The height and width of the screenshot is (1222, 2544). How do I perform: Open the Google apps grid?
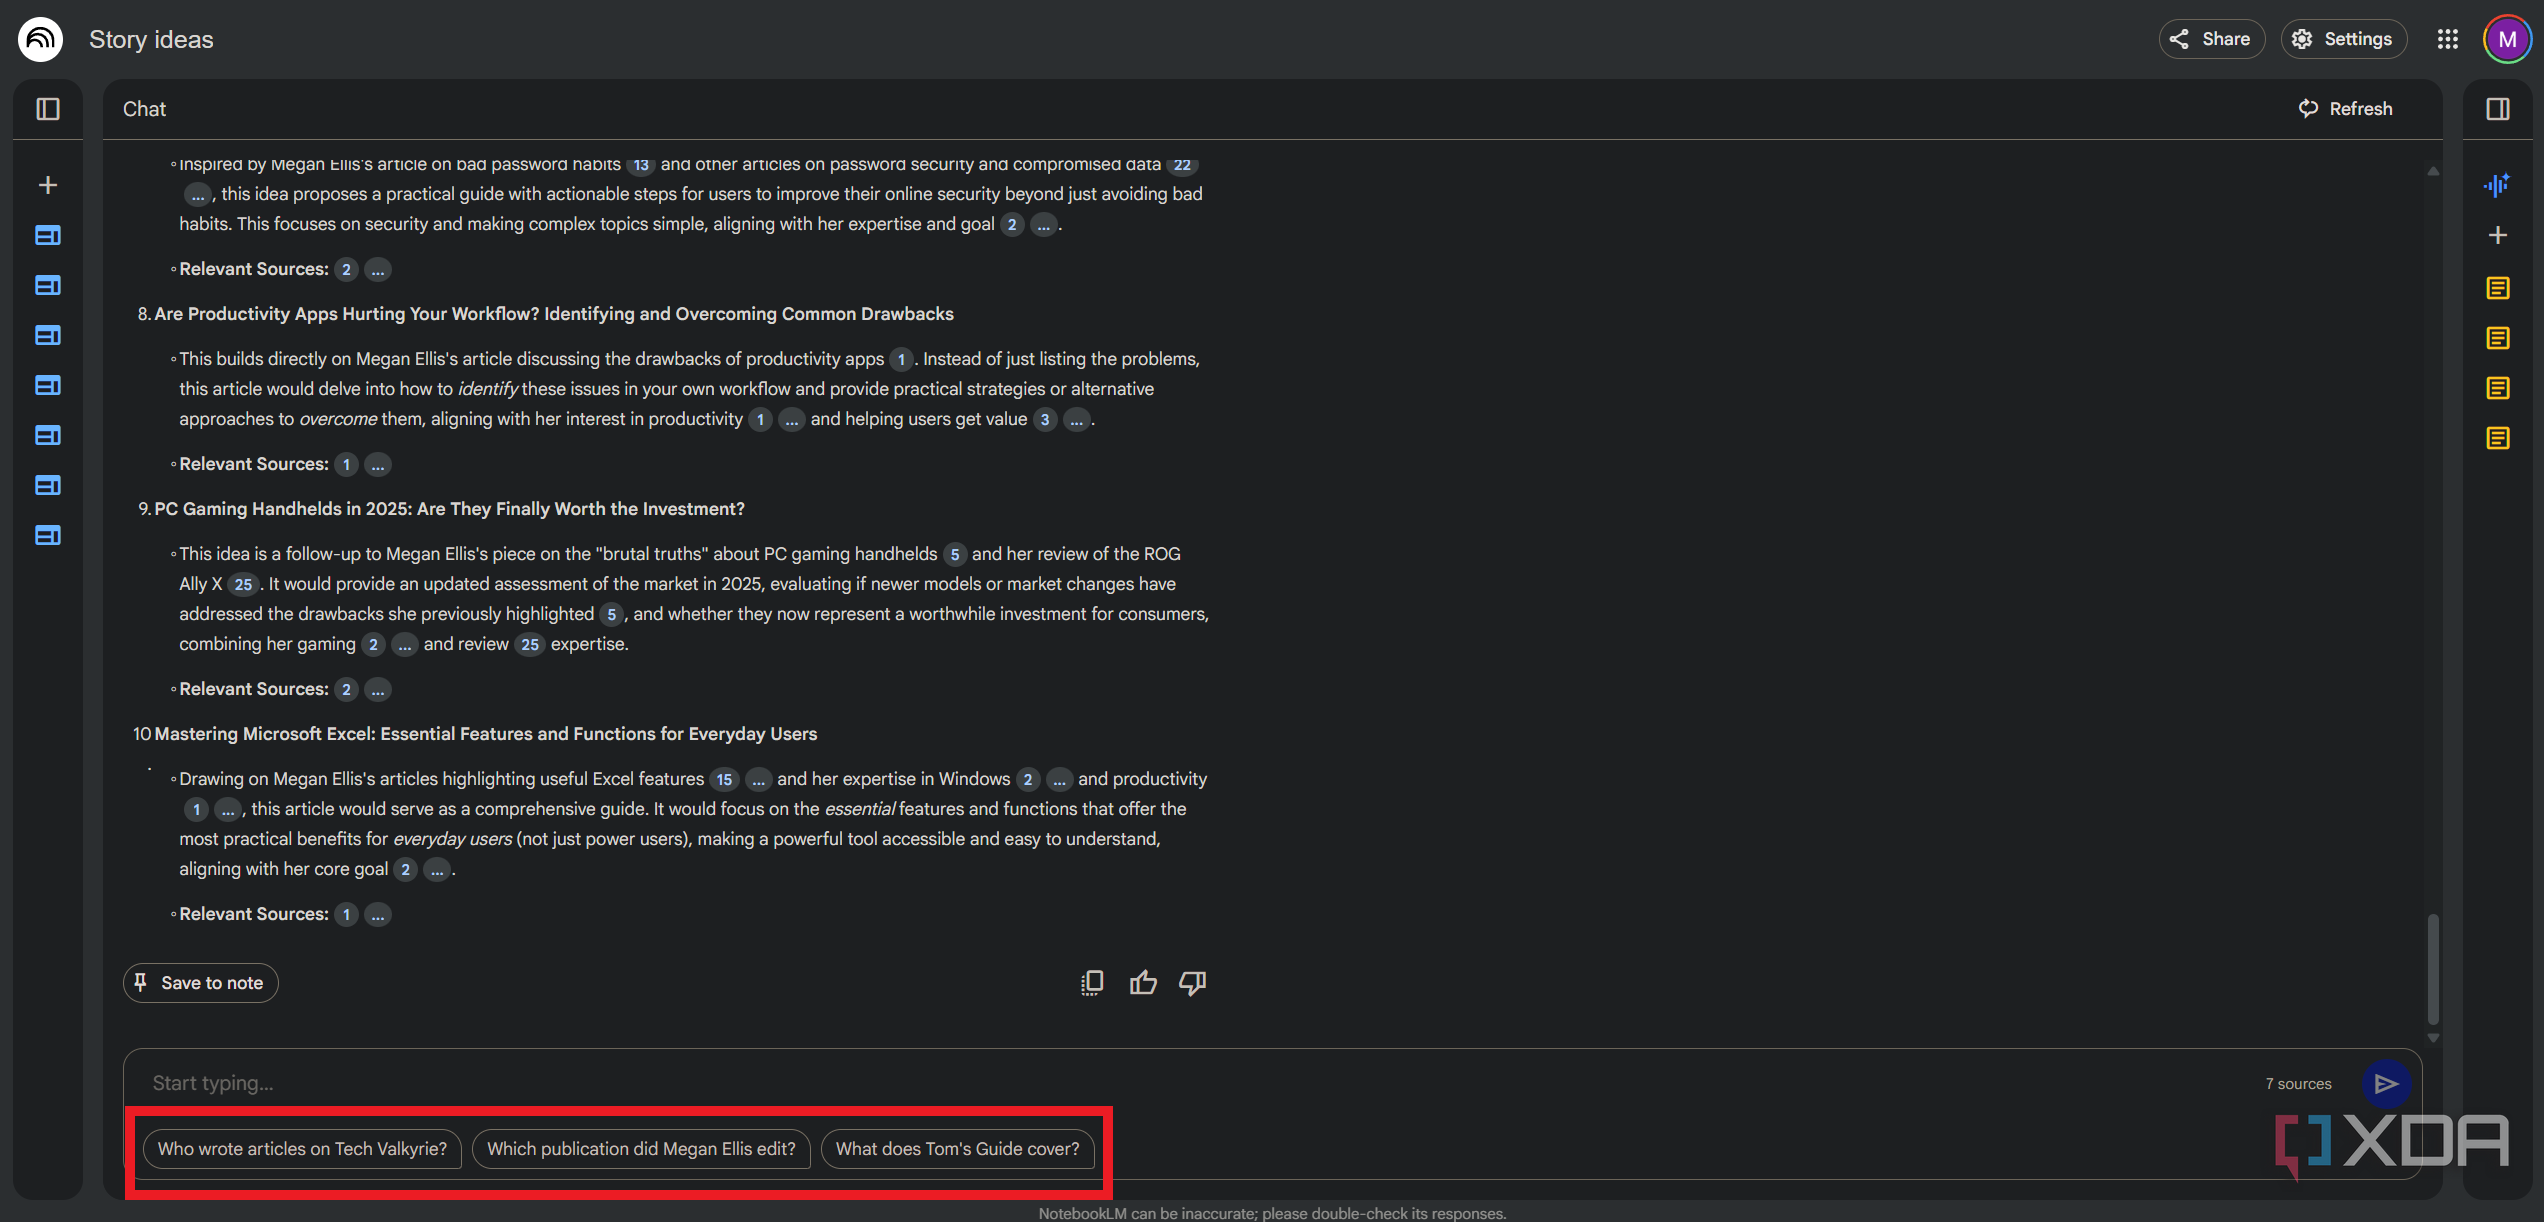[x=2447, y=39]
